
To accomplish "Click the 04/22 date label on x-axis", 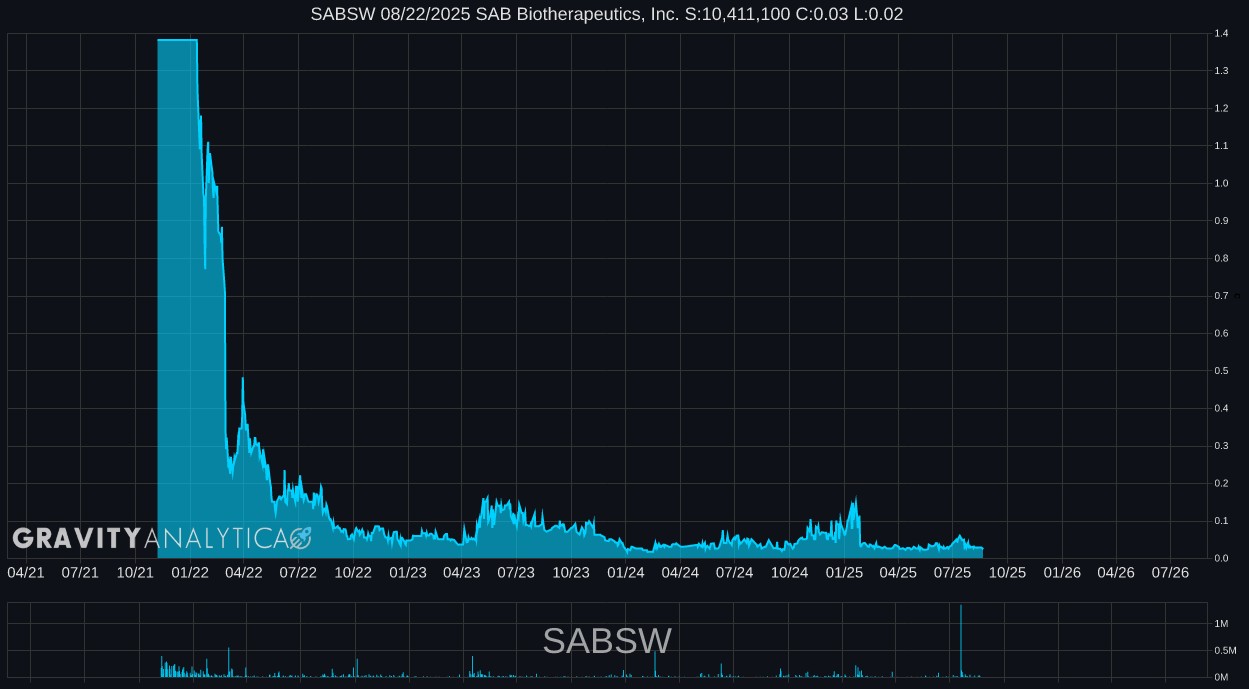I will click(244, 572).
